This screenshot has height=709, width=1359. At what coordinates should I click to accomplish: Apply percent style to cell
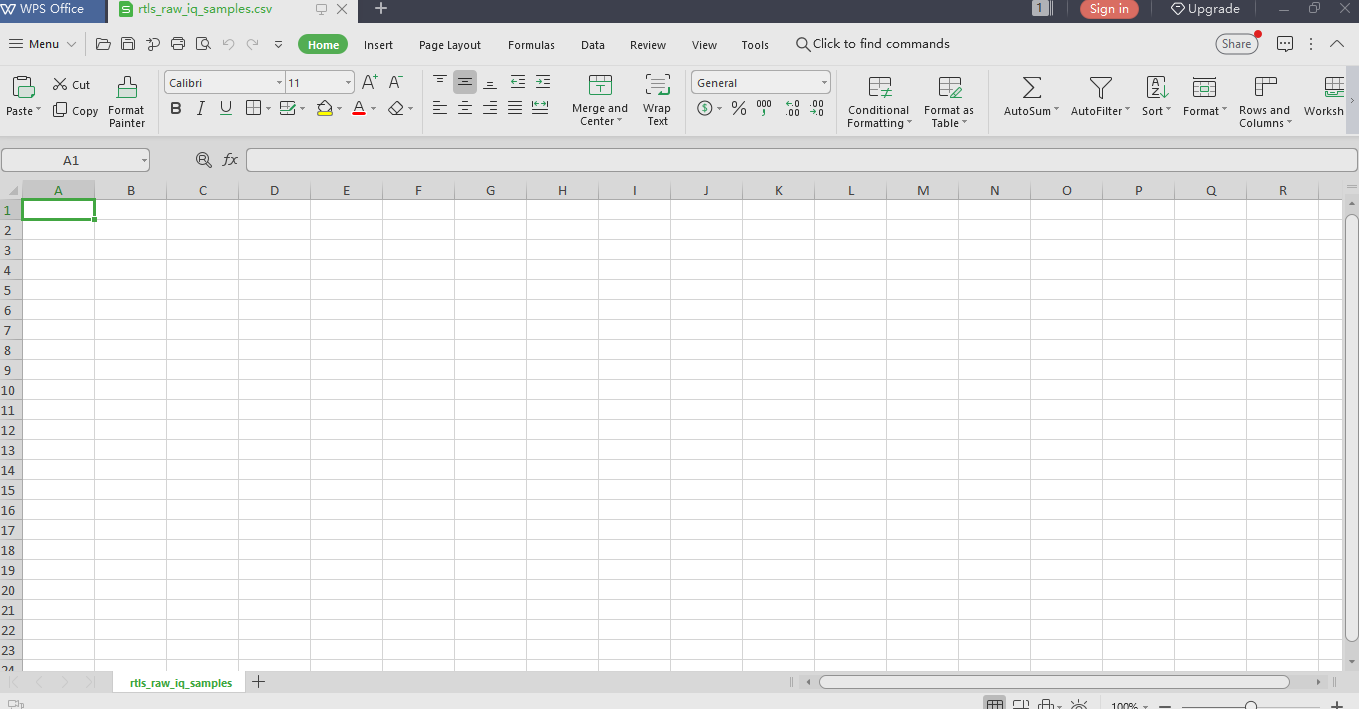click(739, 108)
